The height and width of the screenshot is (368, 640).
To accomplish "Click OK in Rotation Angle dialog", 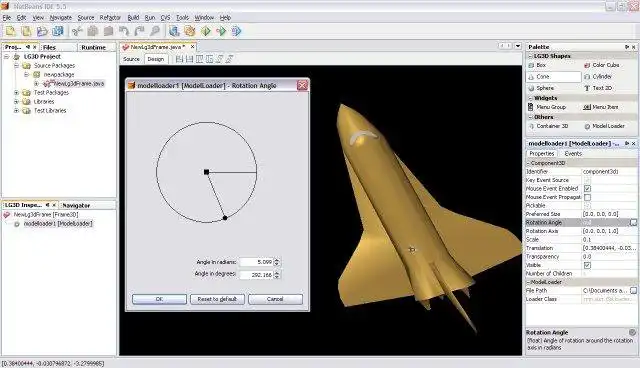I will pos(159,299).
